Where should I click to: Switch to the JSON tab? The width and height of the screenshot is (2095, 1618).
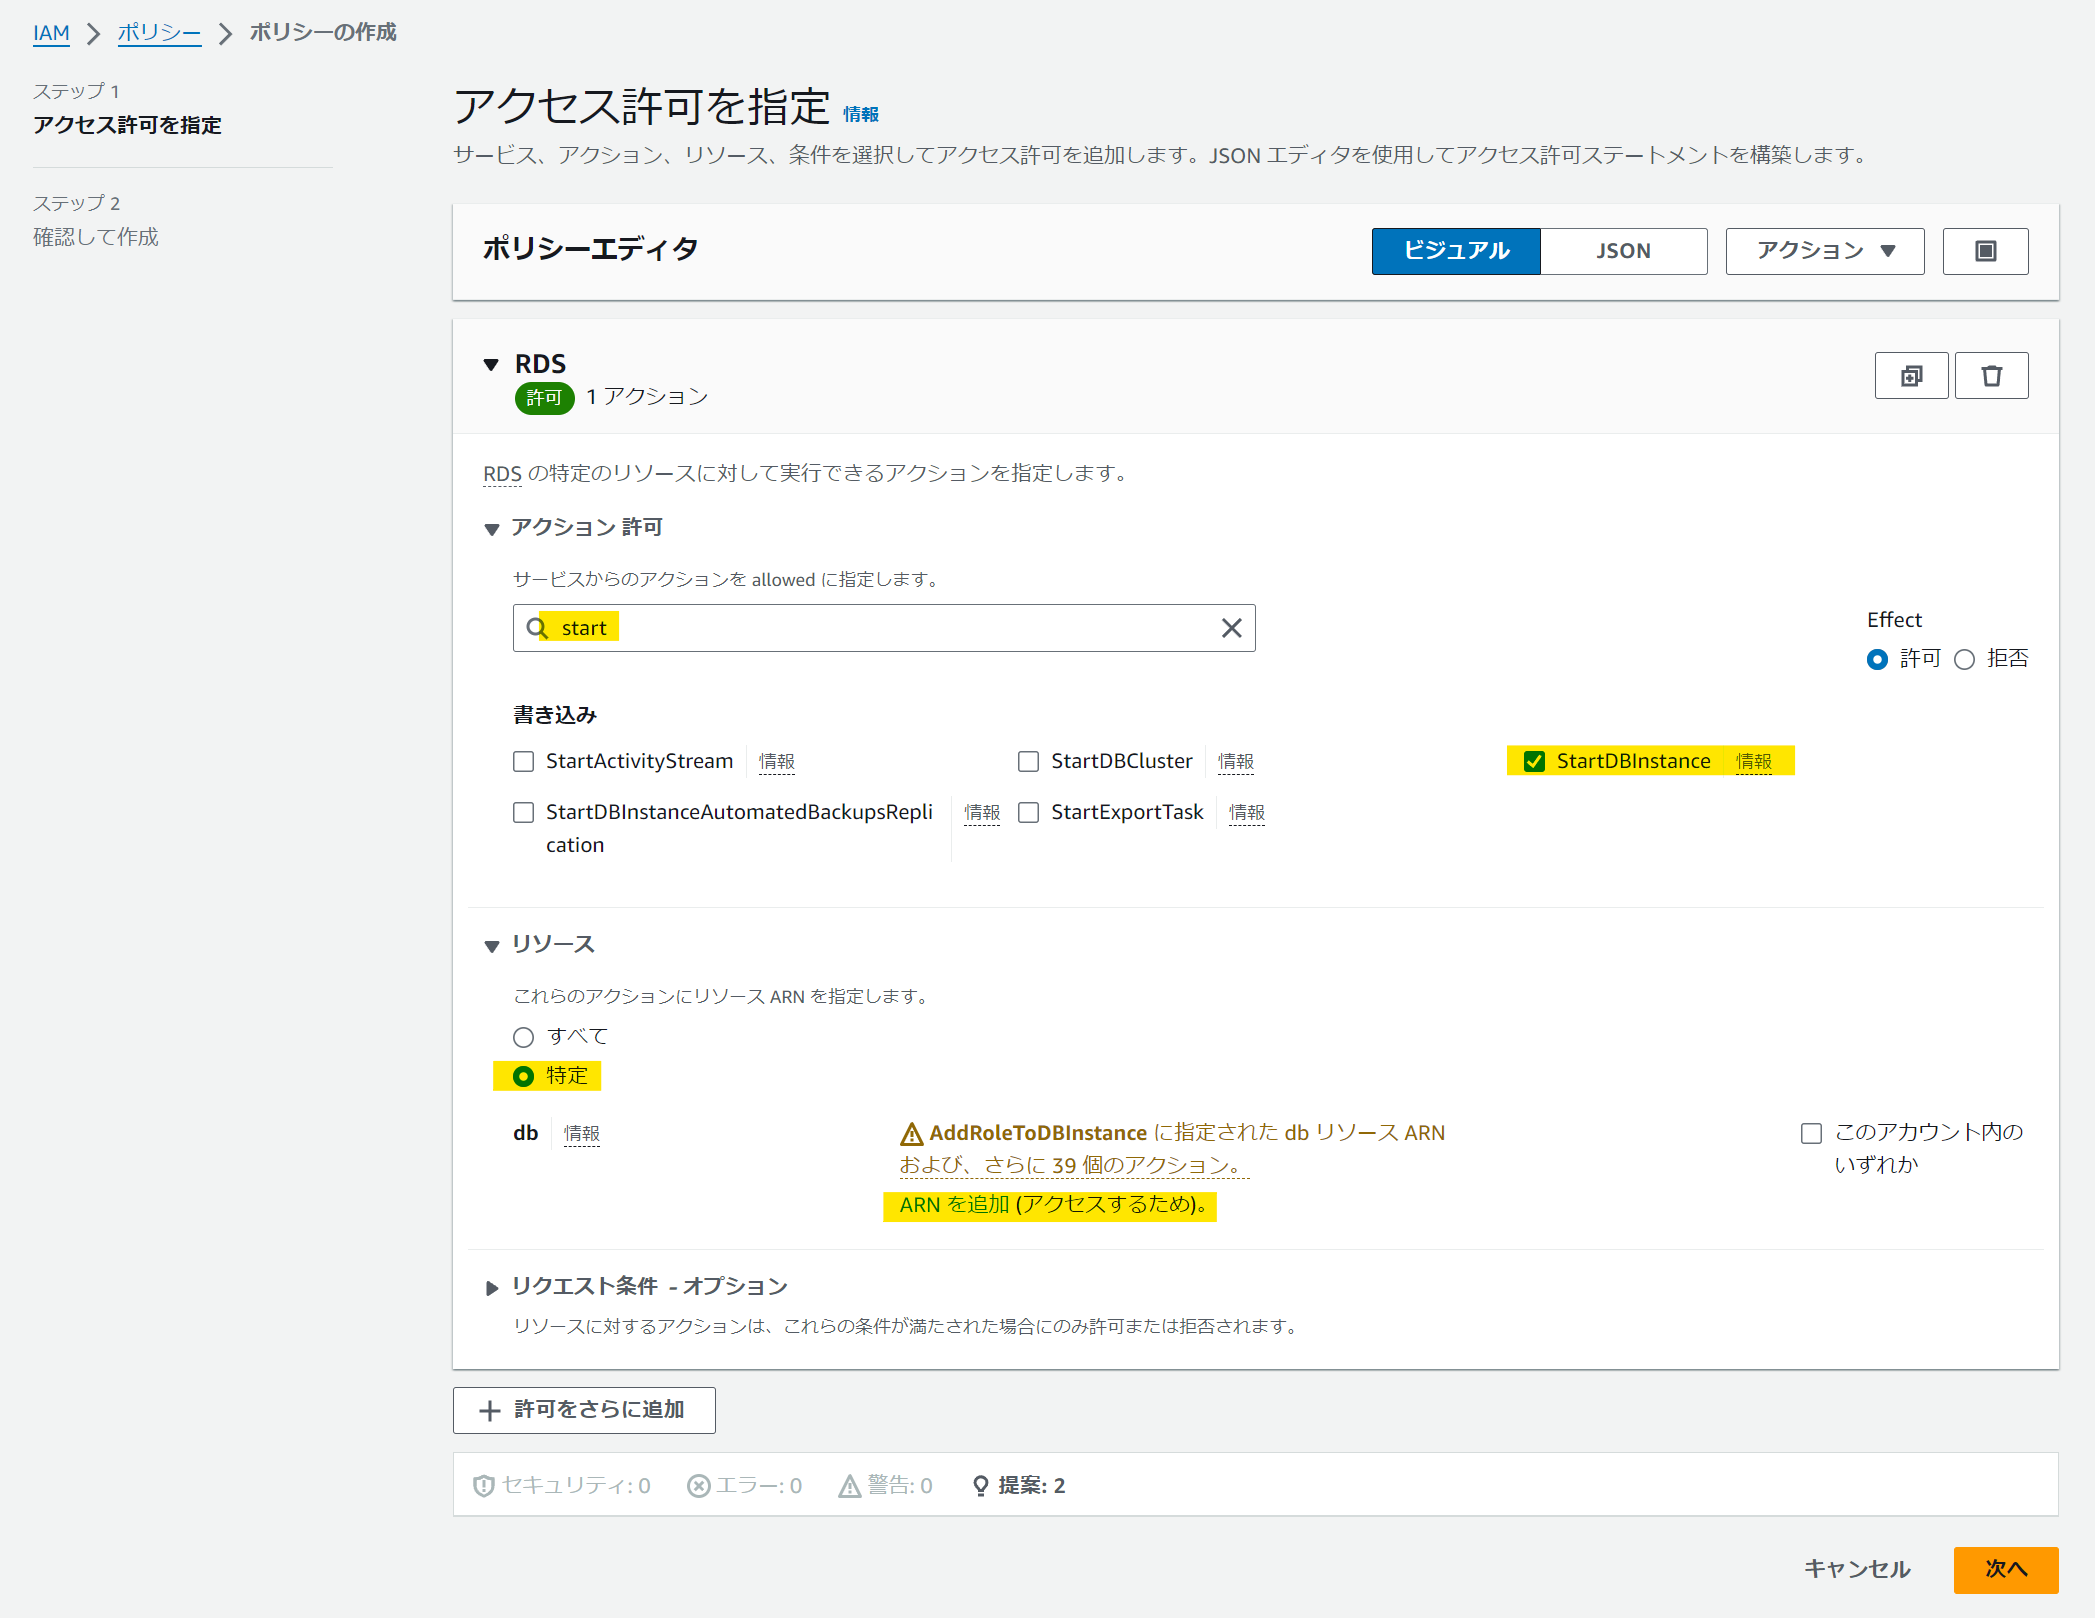(x=1622, y=251)
